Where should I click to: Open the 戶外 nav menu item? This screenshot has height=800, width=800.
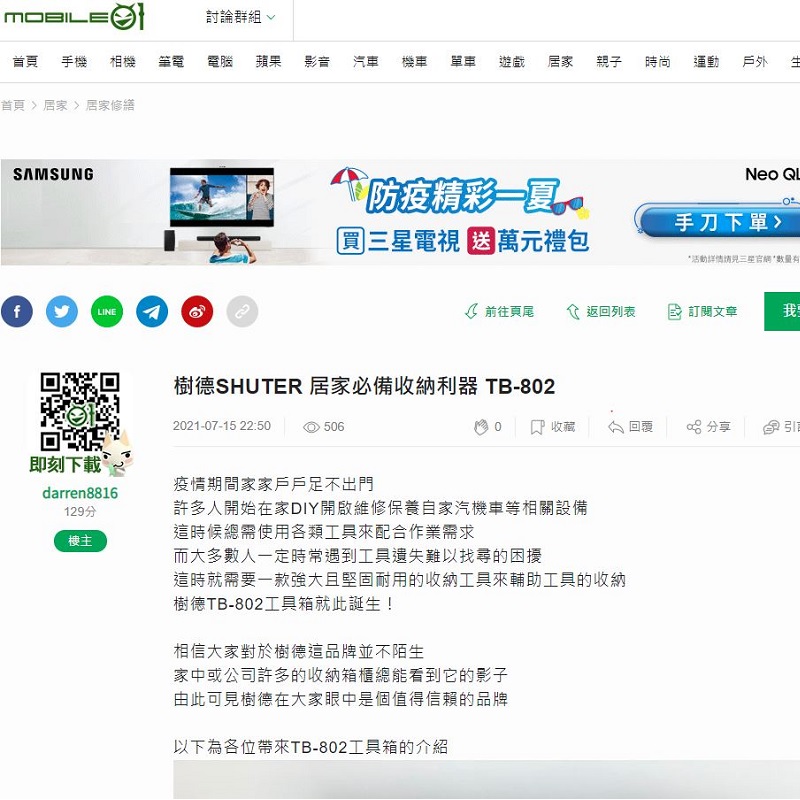click(755, 62)
